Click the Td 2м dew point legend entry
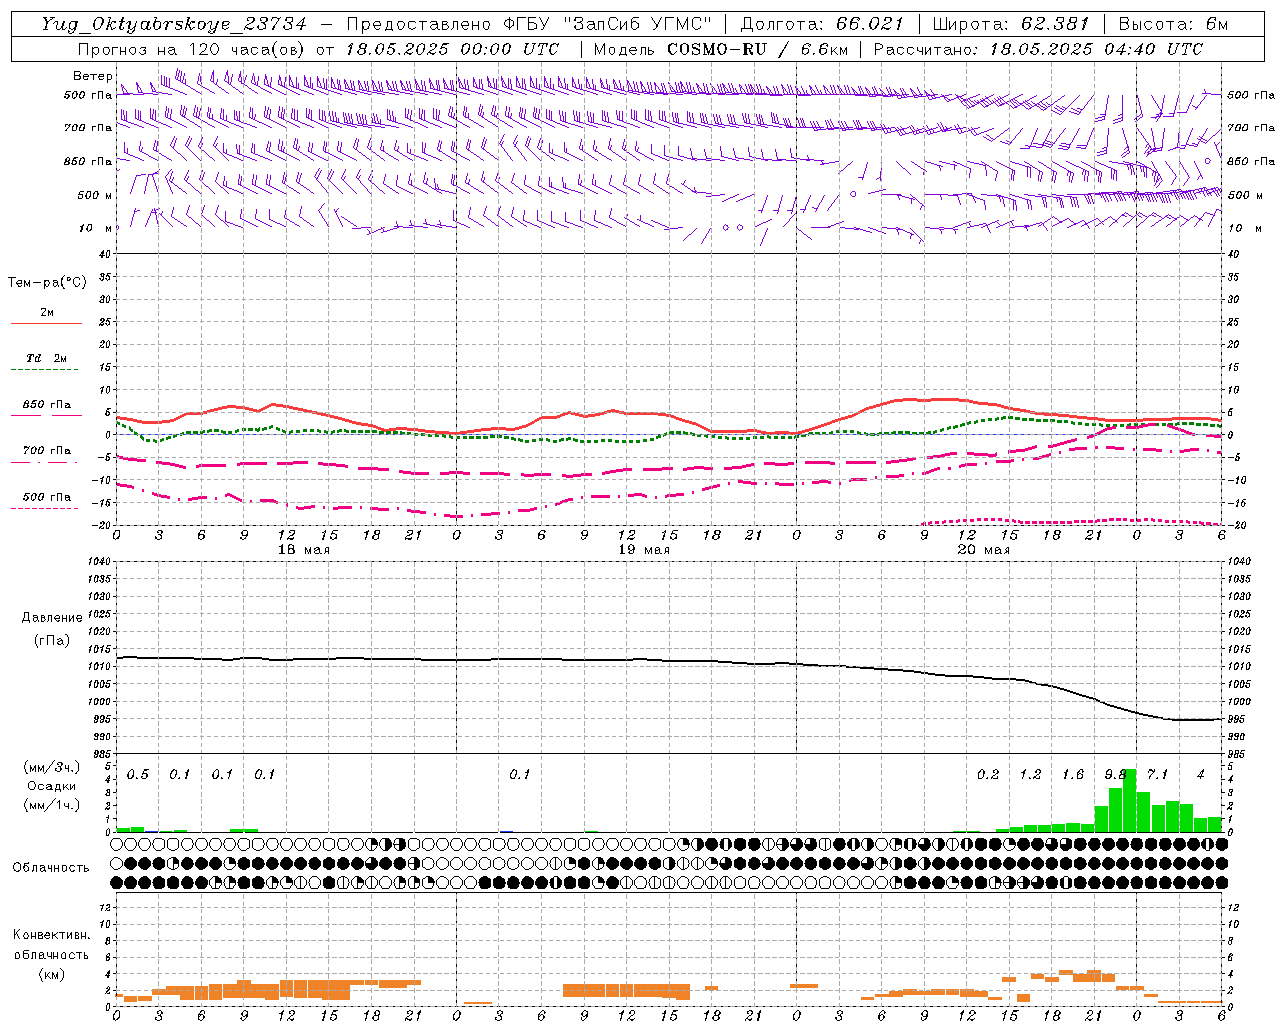 [47, 358]
